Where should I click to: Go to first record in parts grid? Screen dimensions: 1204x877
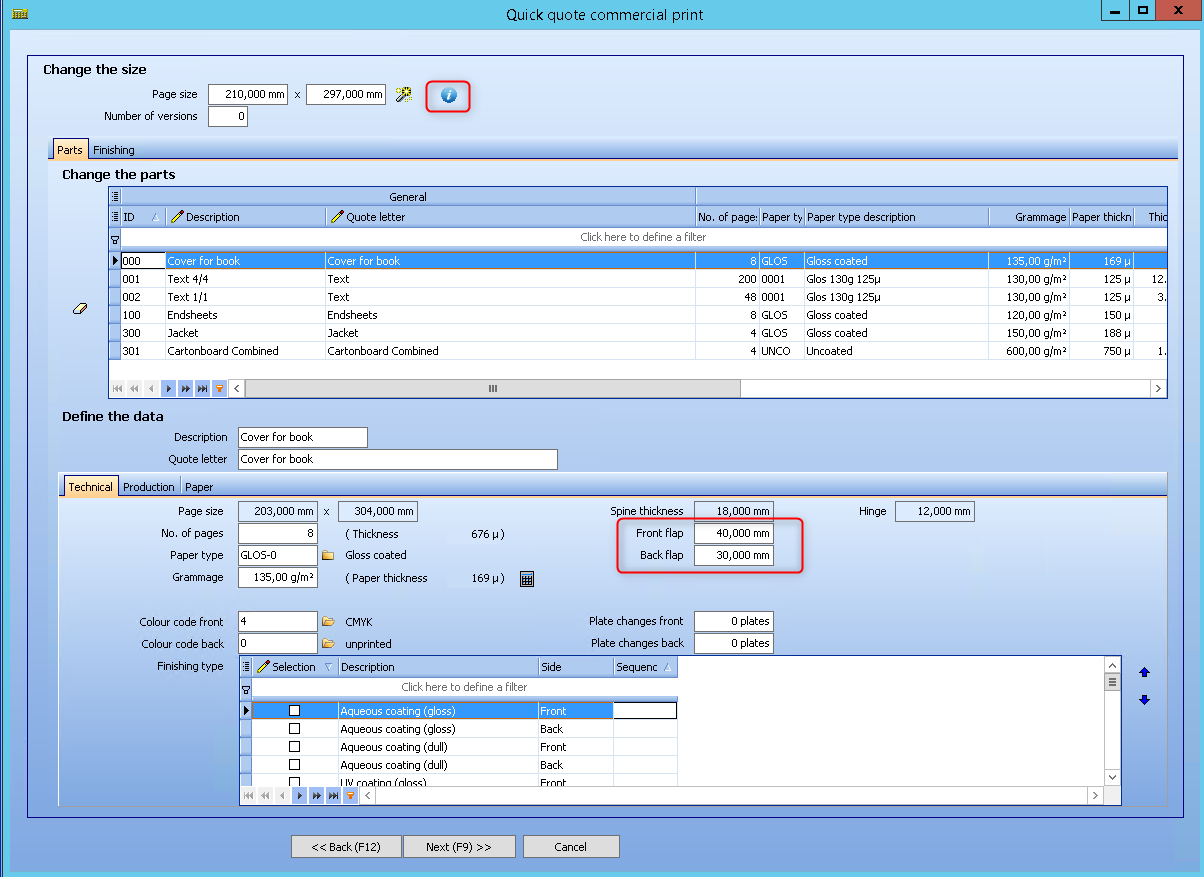click(117, 388)
